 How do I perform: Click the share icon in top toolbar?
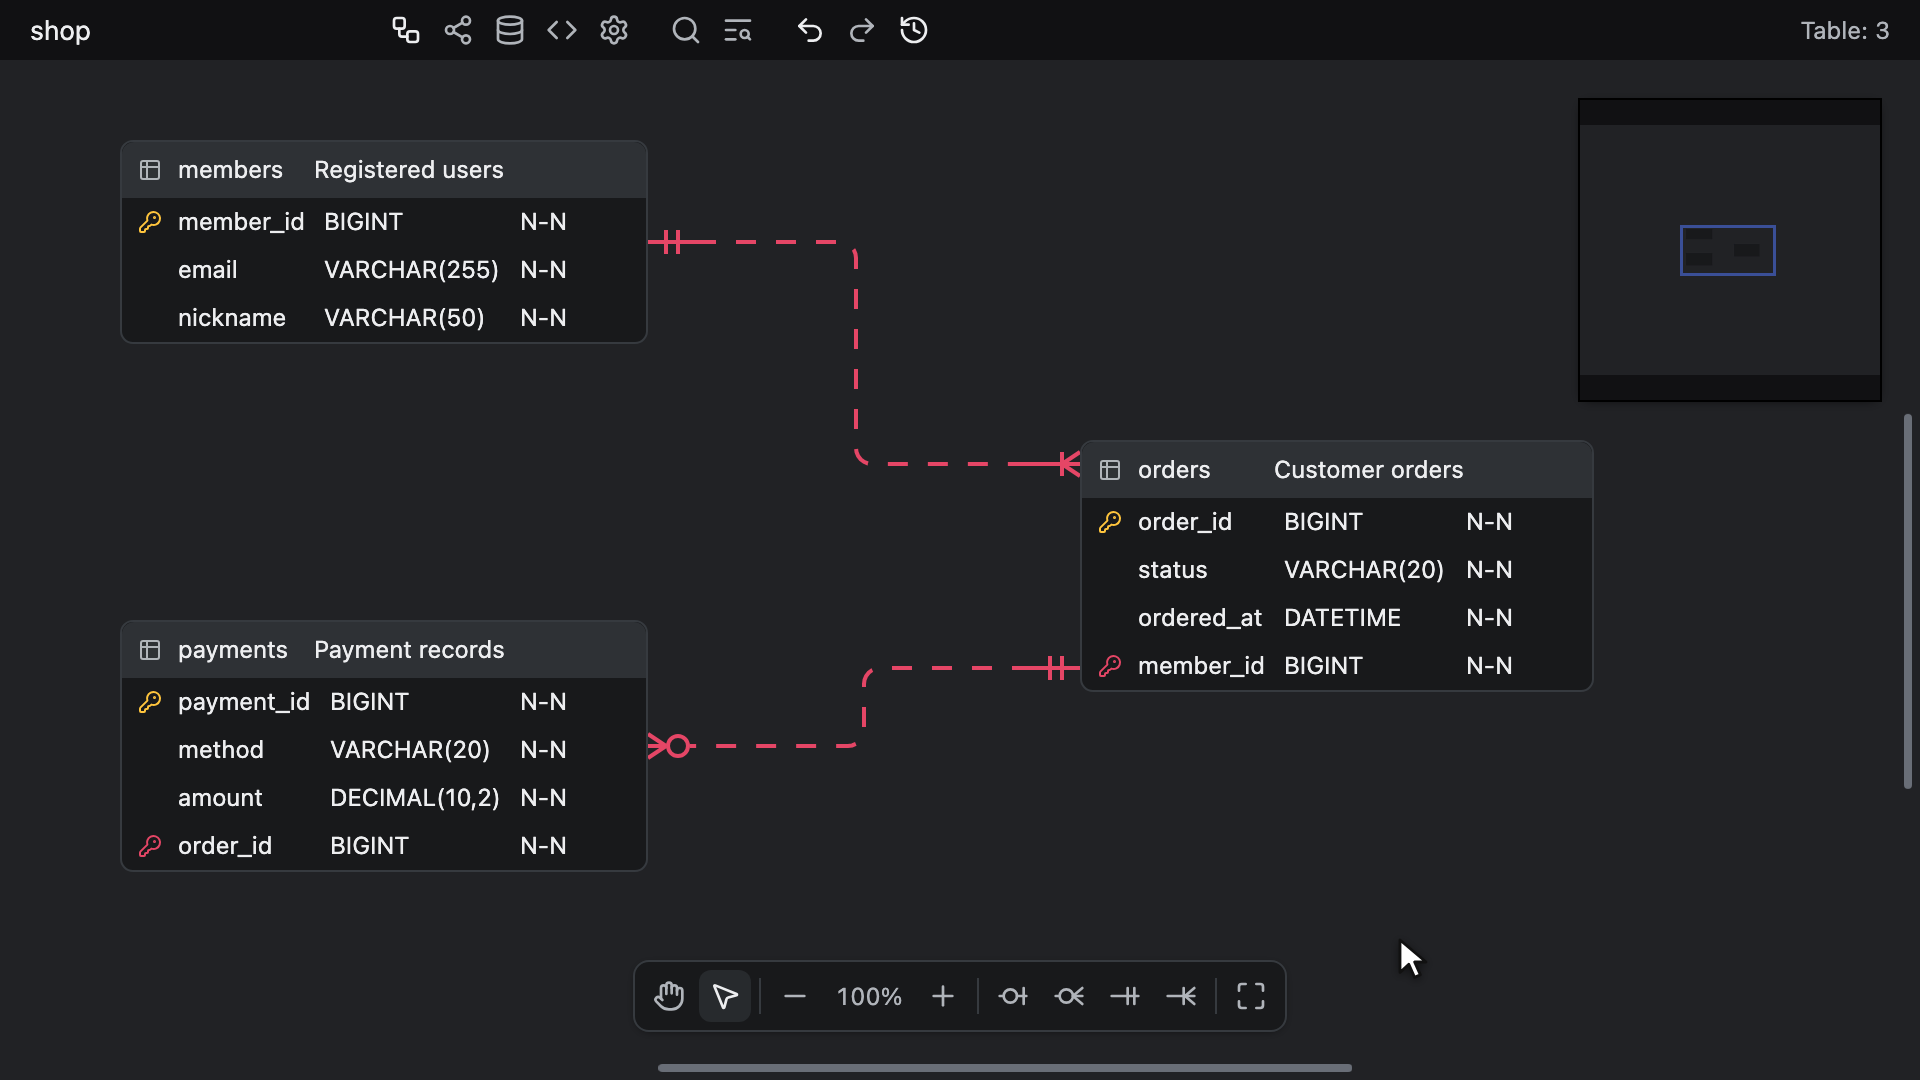(458, 30)
